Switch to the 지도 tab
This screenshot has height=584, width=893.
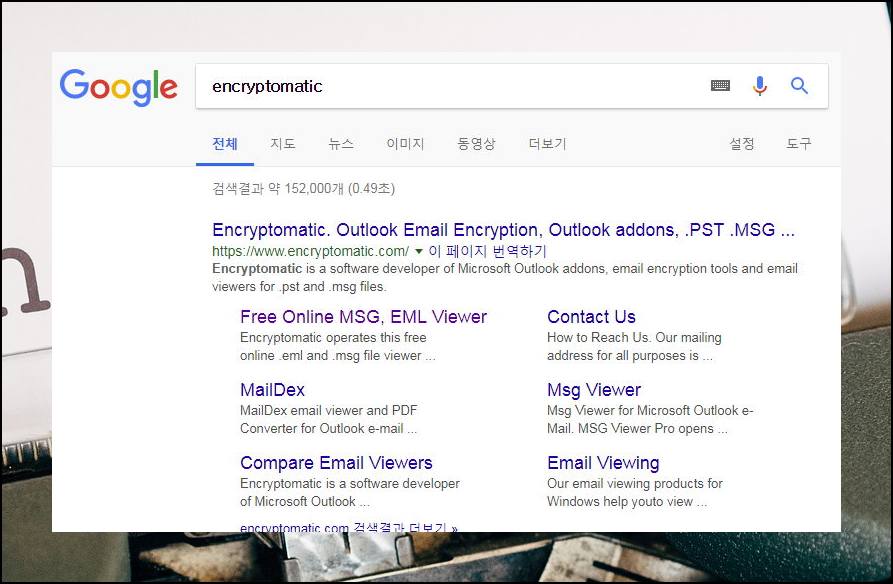click(x=283, y=144)
